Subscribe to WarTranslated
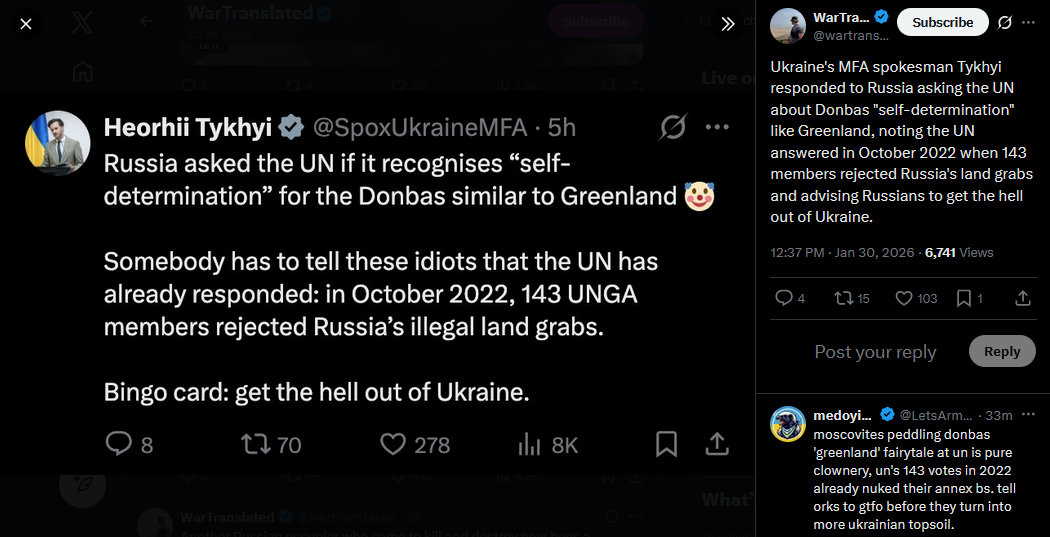The height and width of the screenshot is (537, 1050). coord(942,22)
